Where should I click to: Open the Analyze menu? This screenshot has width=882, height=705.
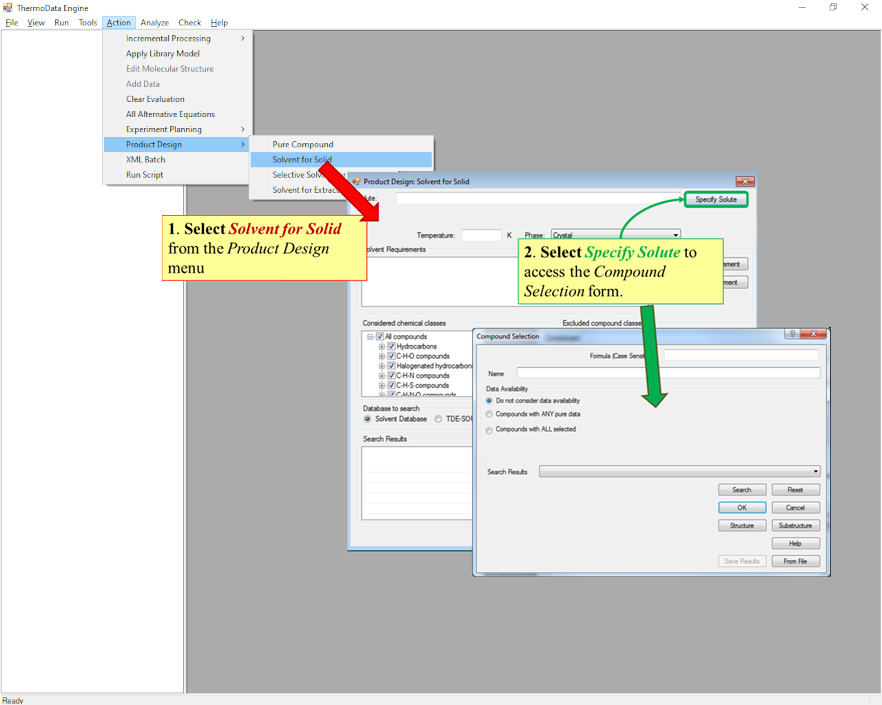click(155, 23)
